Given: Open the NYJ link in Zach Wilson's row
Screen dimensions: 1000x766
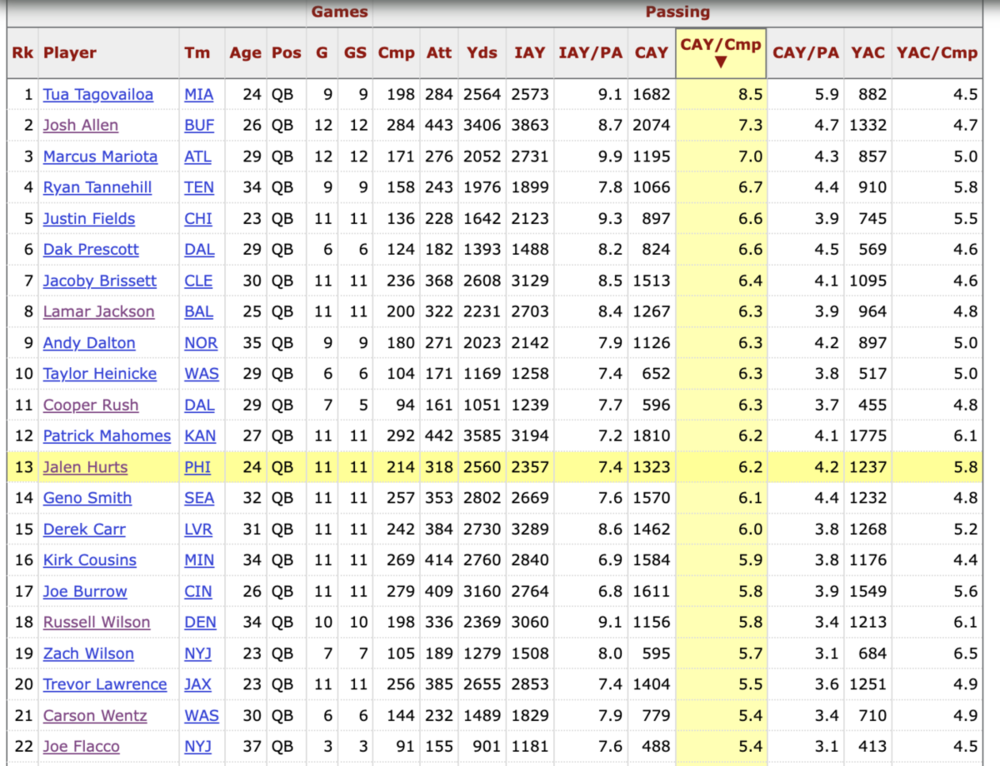Looking at the screenshot, I should [x=199, y=653].
